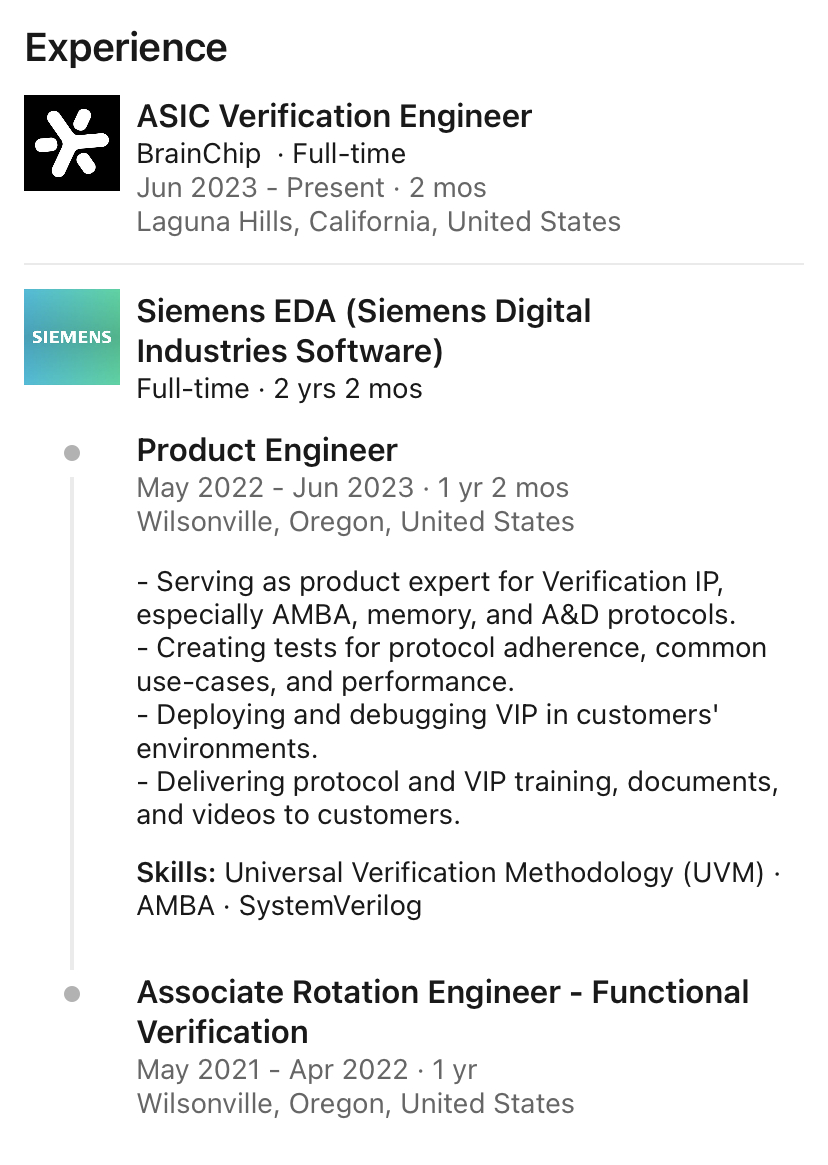Image resolution: width=828 pixels, height=1165 pixels.
Task: Open the BrainChip company logo
Action: [x=71, y=143]
